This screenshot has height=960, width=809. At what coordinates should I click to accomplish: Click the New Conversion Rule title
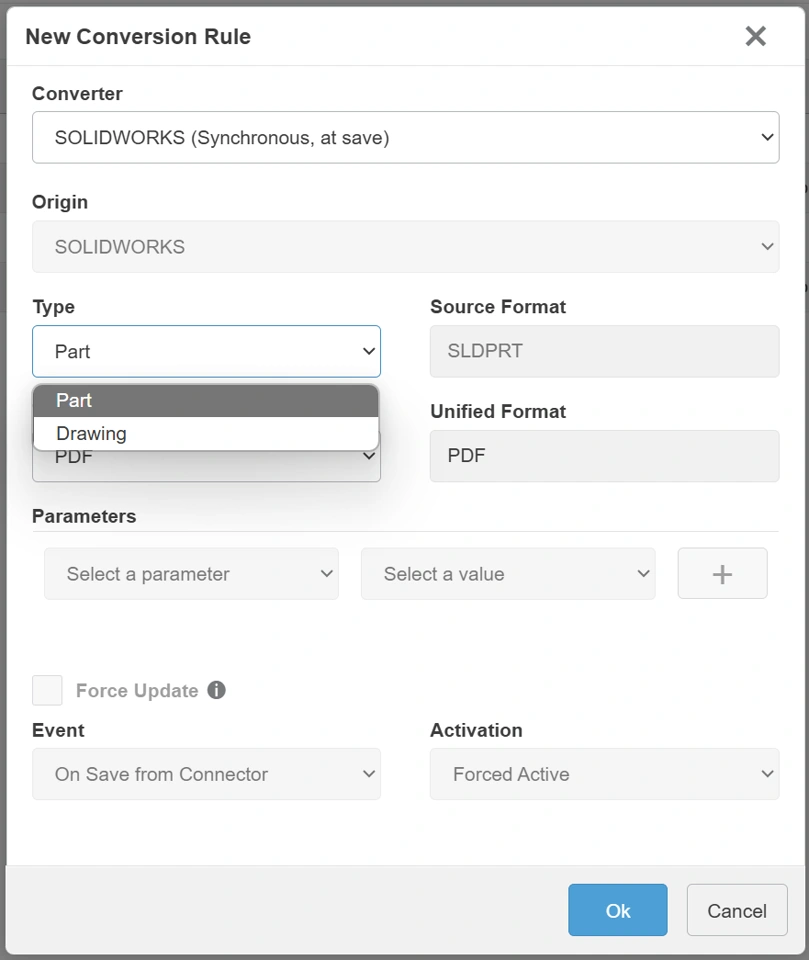(x=138, y=37)
